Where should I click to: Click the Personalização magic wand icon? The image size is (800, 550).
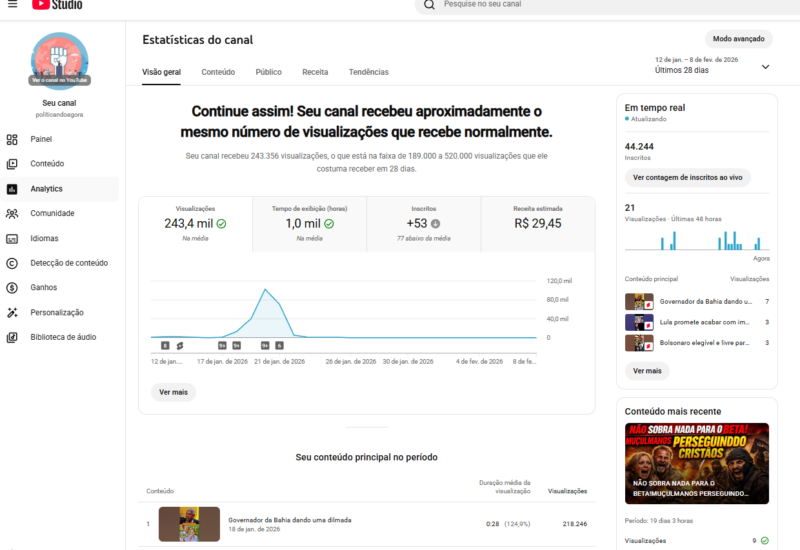tap(12, 313)
